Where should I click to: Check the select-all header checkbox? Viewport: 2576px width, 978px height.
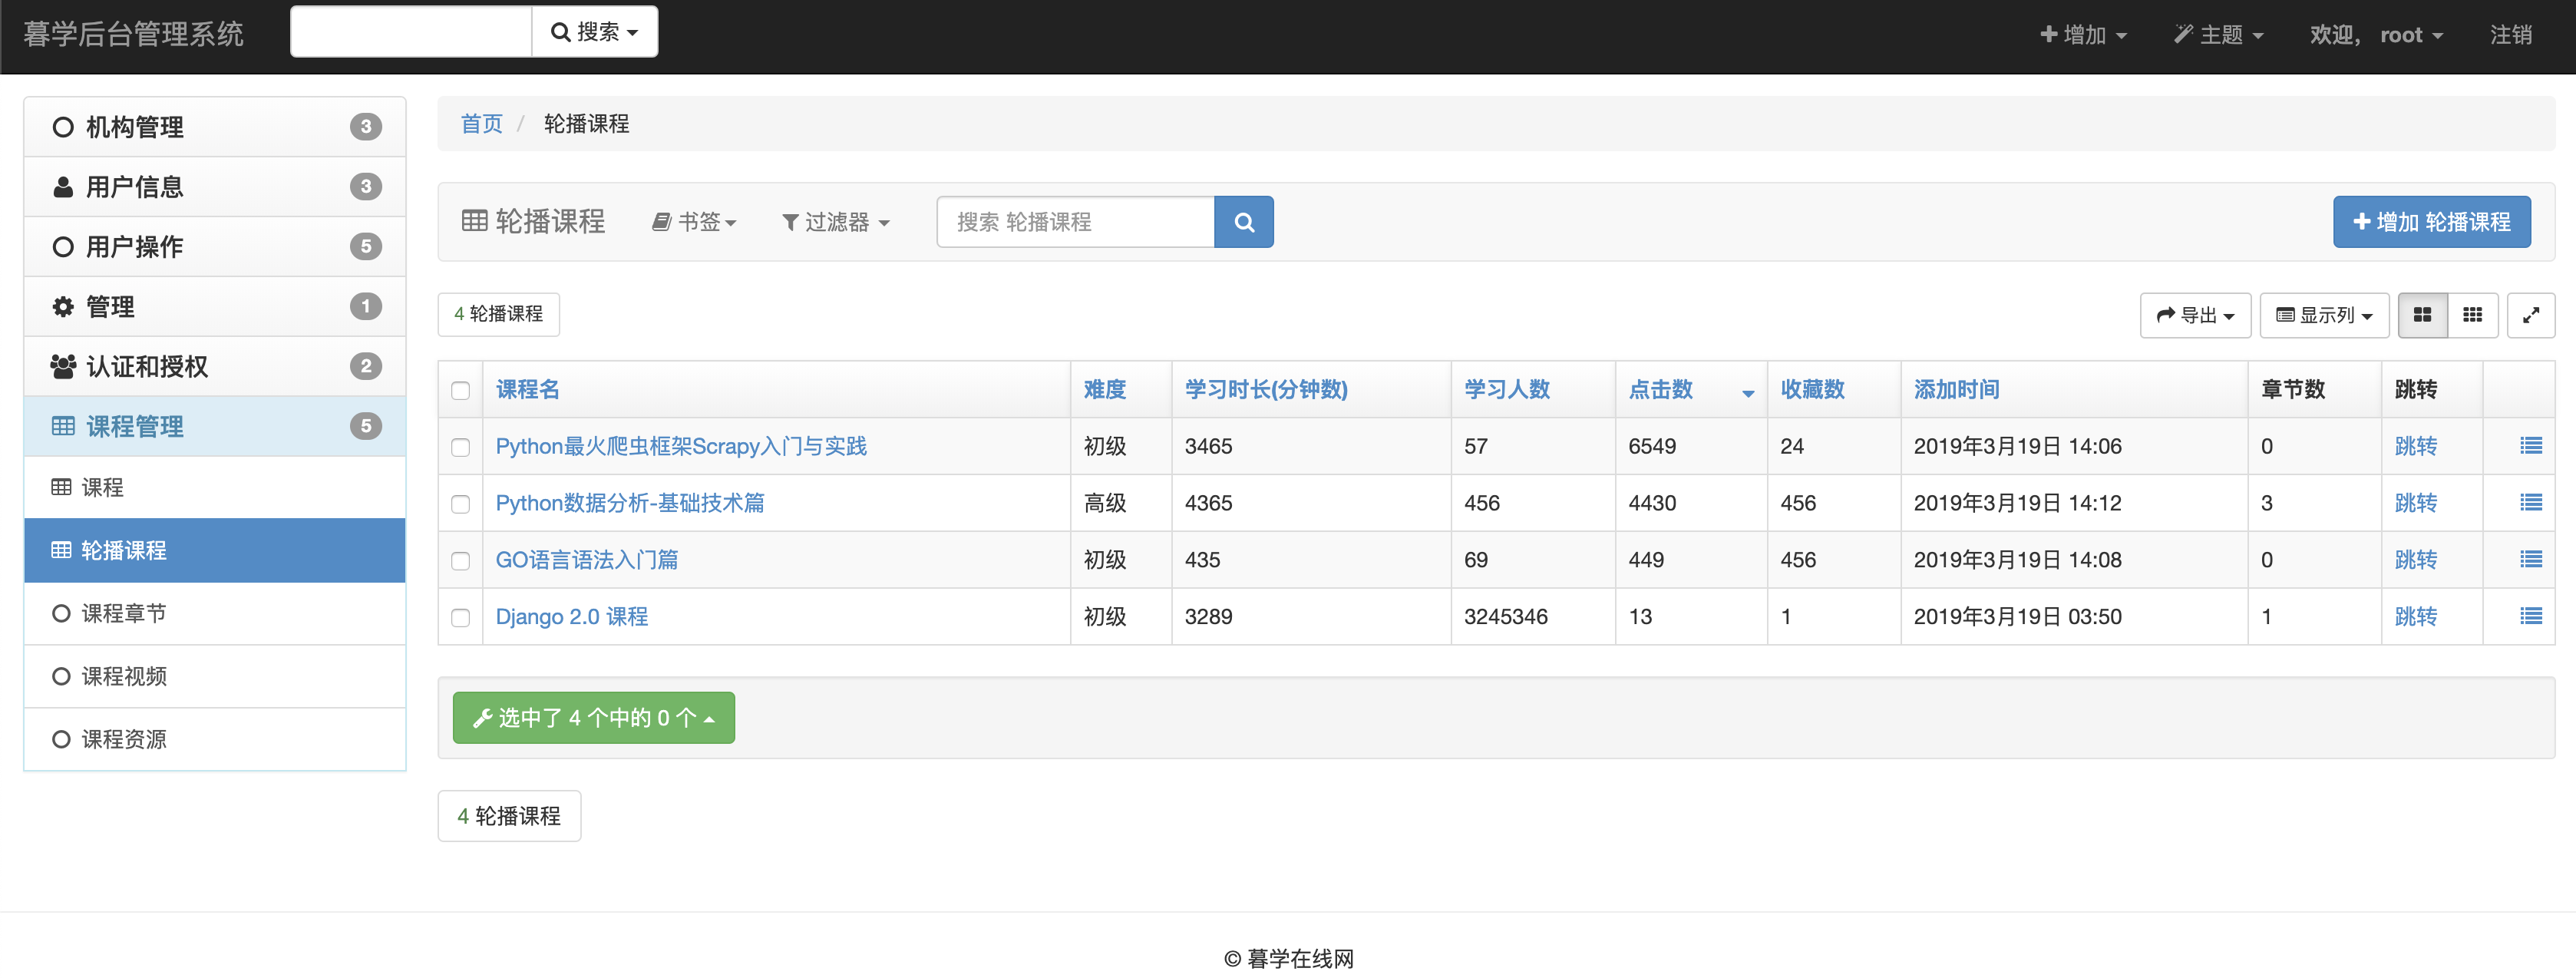[460, 390]
